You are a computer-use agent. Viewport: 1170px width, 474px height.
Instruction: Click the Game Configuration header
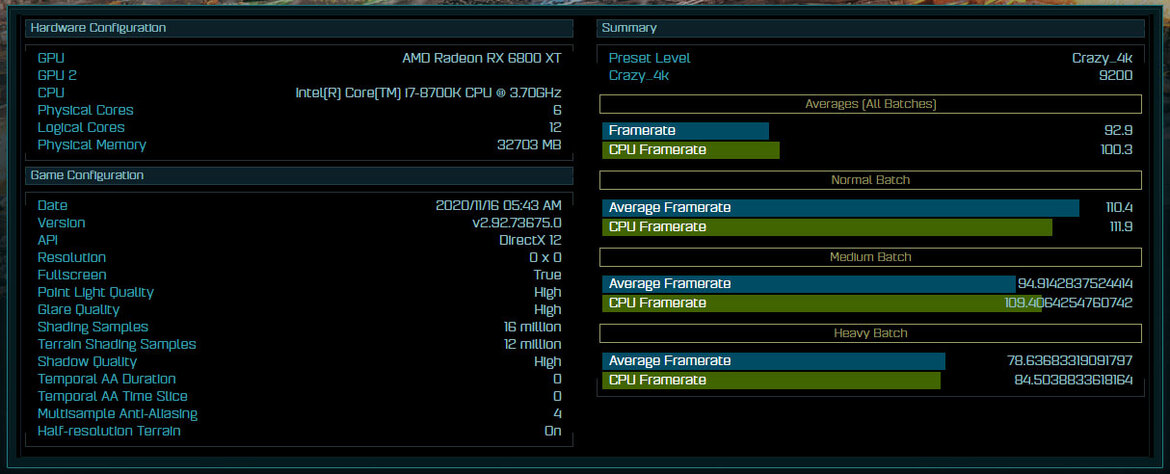[x=299, y=175]
